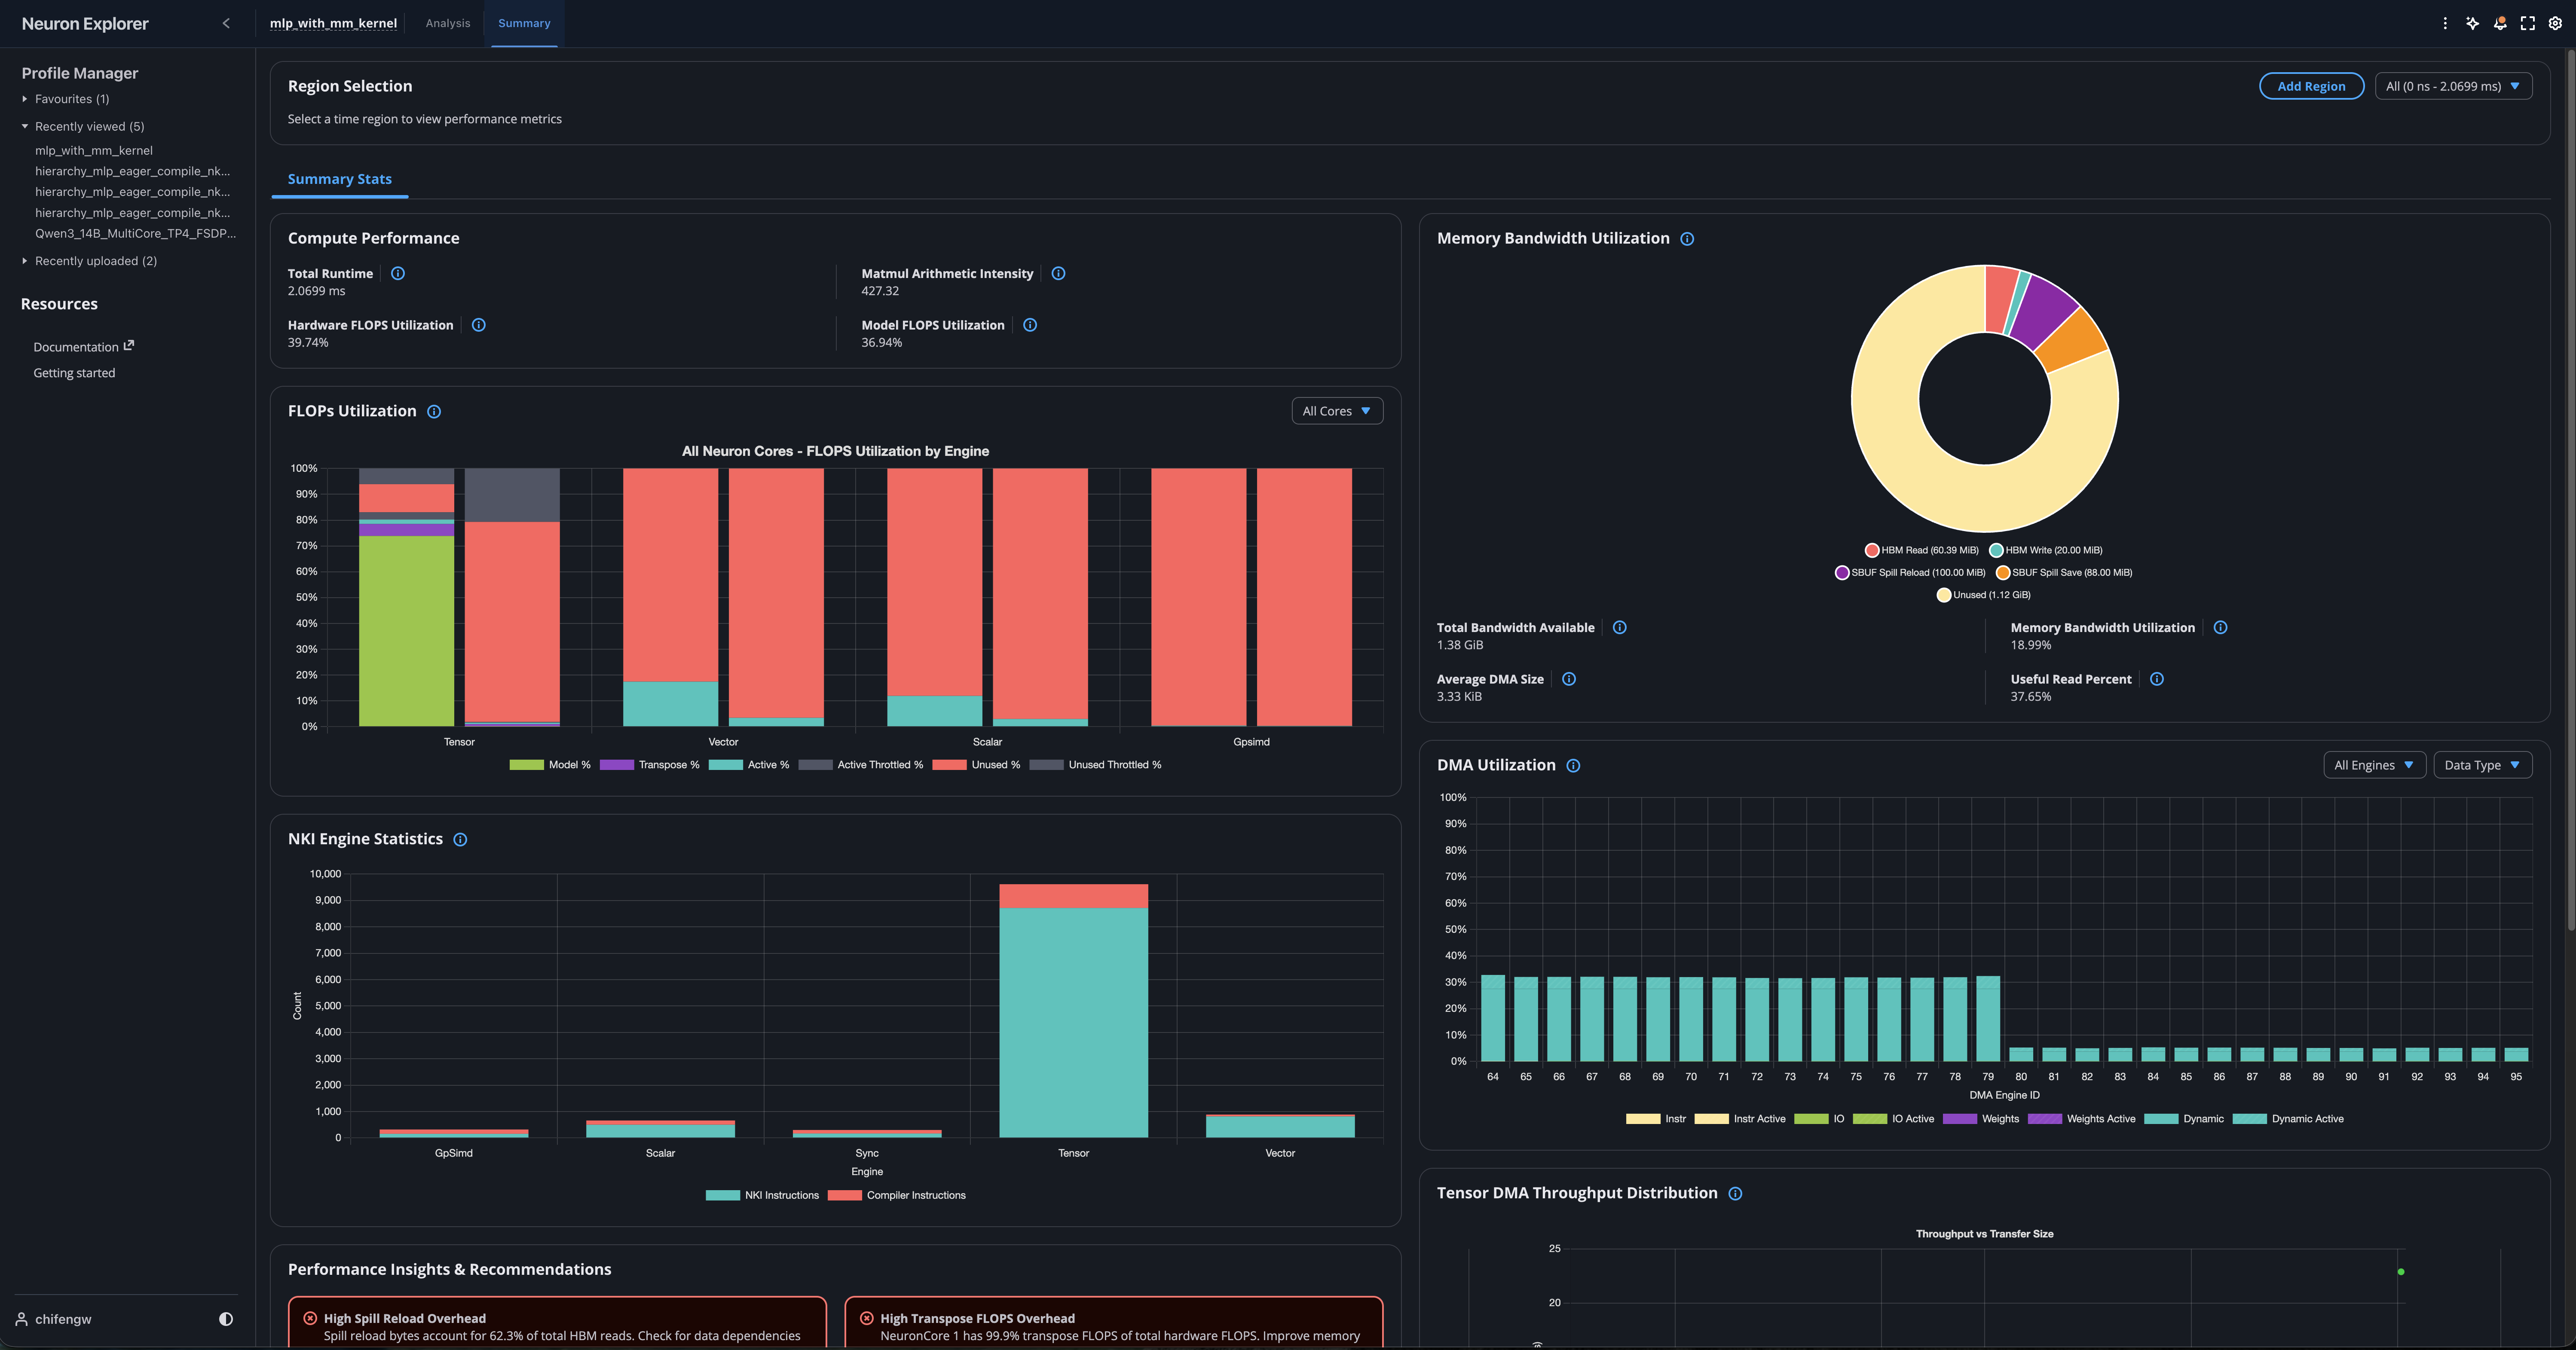
Task: Show info for Hardware FLOPS Utilization
Action: (x=479, y=325)
